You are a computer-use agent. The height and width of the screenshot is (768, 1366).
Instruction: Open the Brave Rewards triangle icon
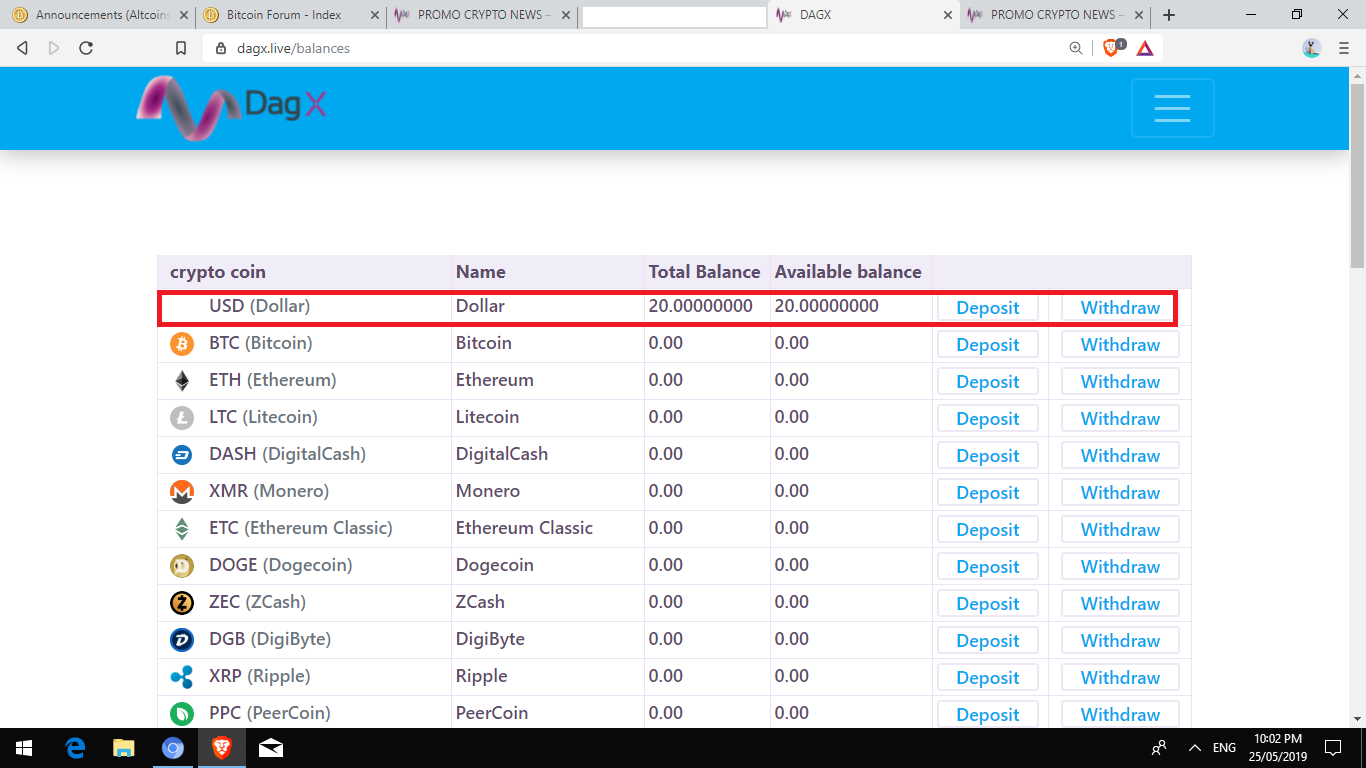pyautogui.click(x=1145, y=48)
